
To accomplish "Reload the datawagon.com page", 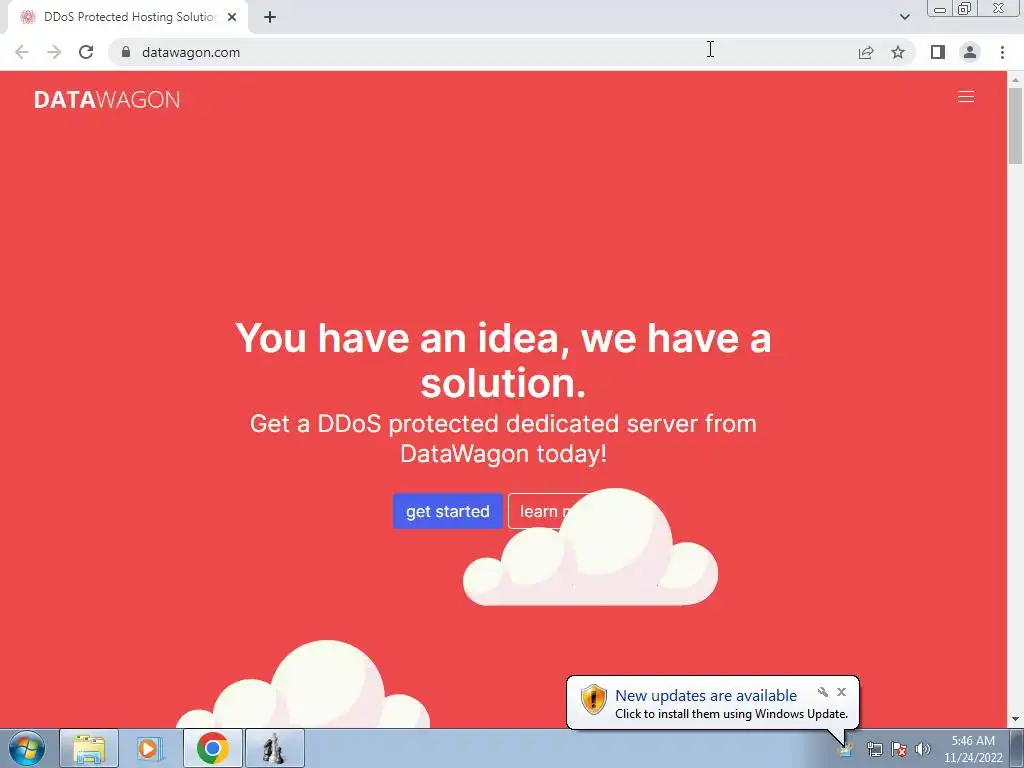I will [x=86, y=52].
